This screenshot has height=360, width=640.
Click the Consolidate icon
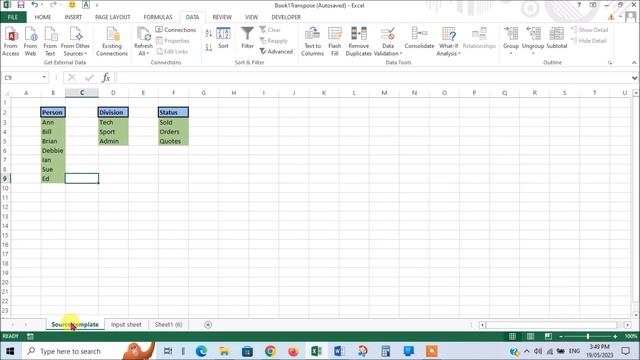(419, 38)
